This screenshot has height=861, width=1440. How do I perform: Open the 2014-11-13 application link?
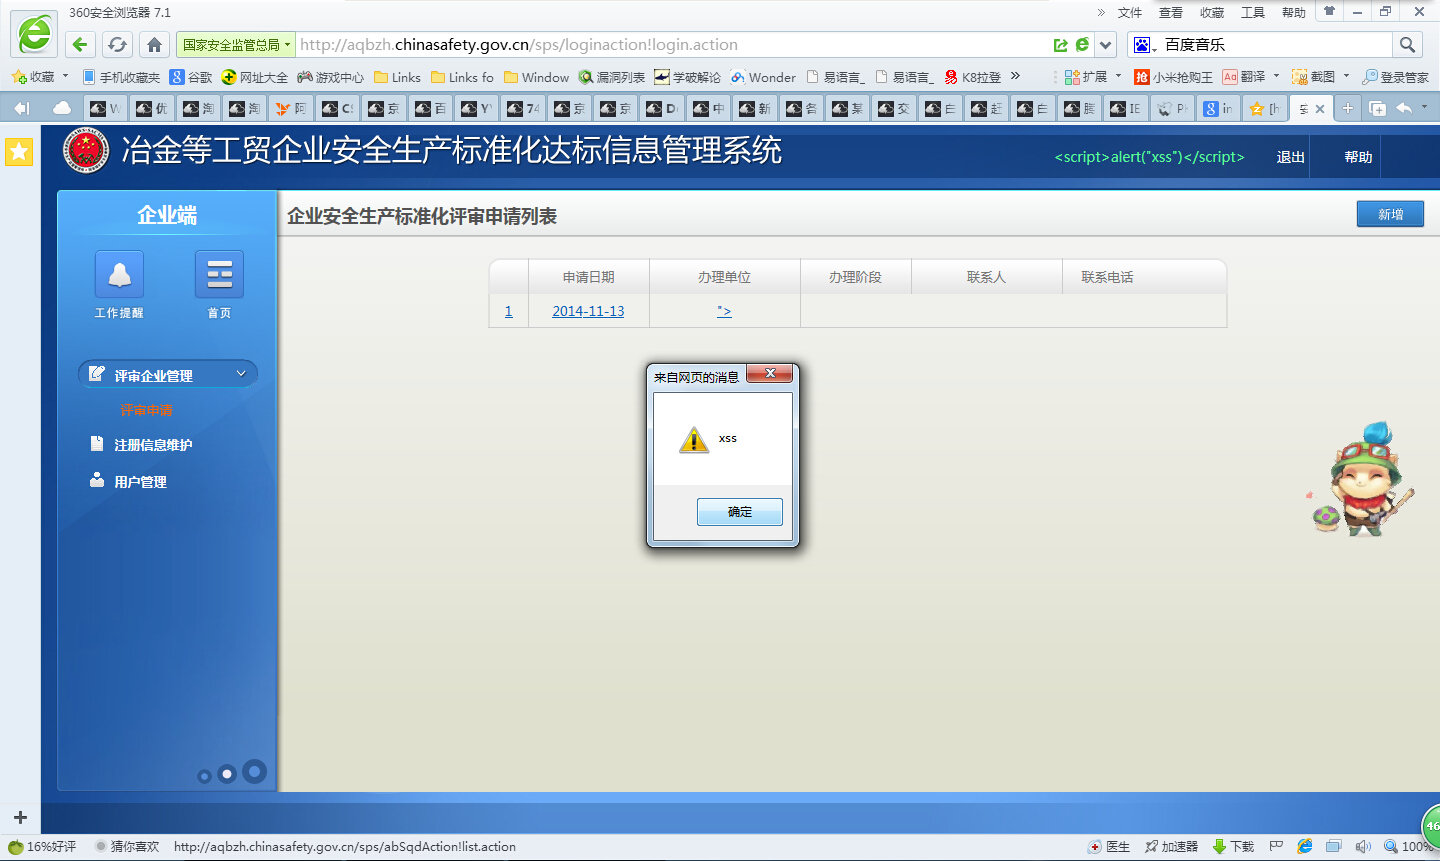coord(588,311)
